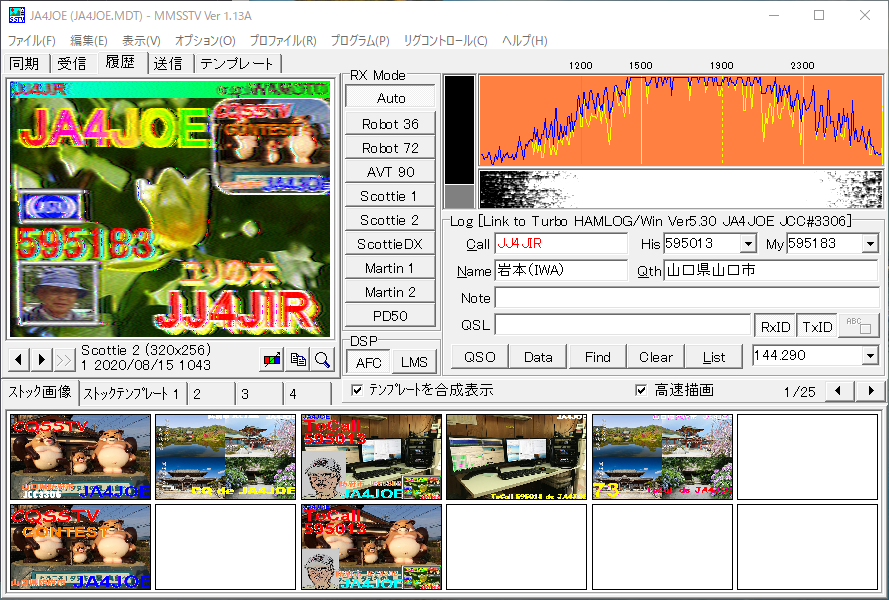Screen dimensions: 889x600
Task: Select AVT 90 RX mode
Action: click(391, 172)
